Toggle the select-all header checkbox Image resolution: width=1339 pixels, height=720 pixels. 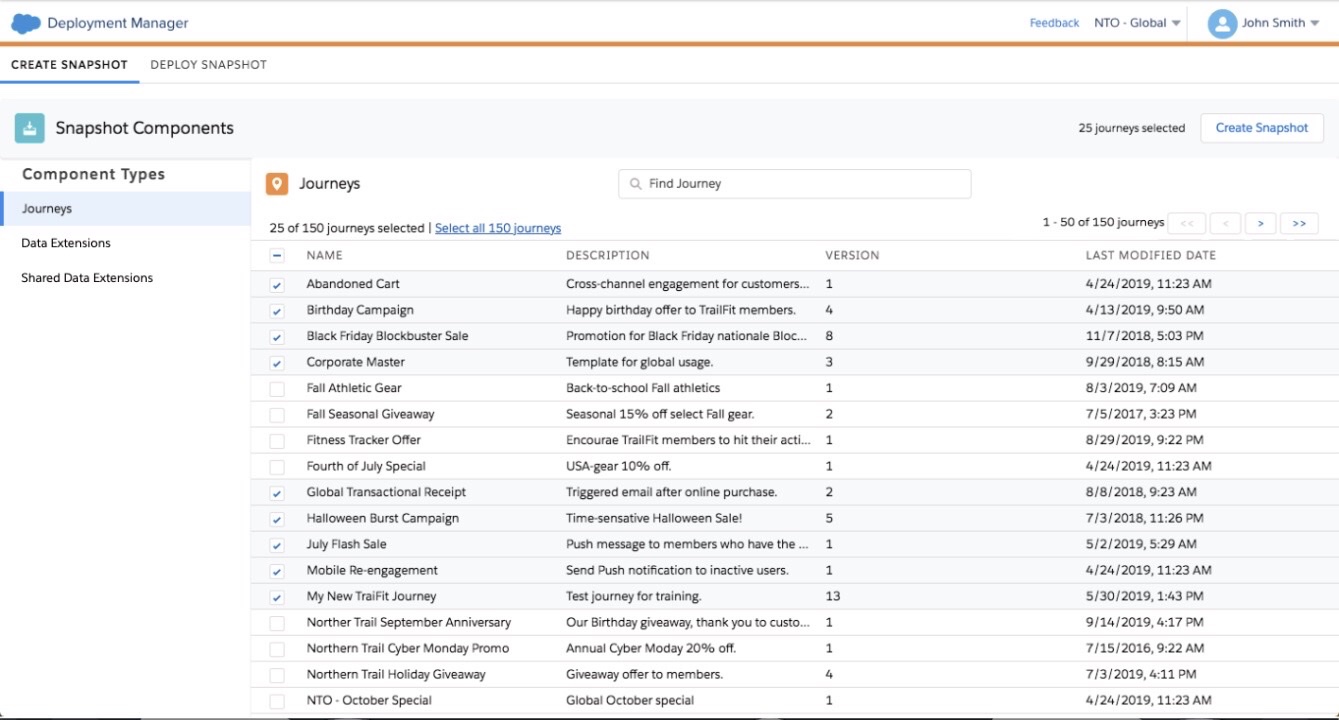(x=277, y=256)
